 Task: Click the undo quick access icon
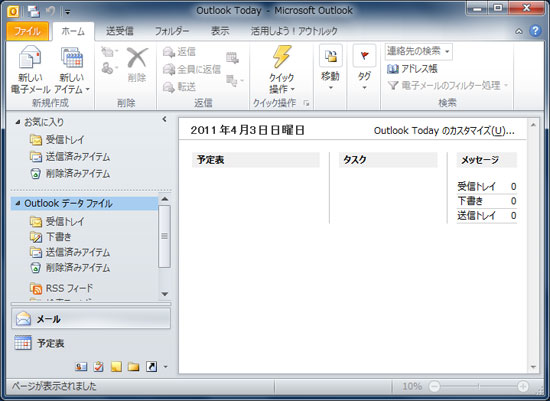click(51, 11)
